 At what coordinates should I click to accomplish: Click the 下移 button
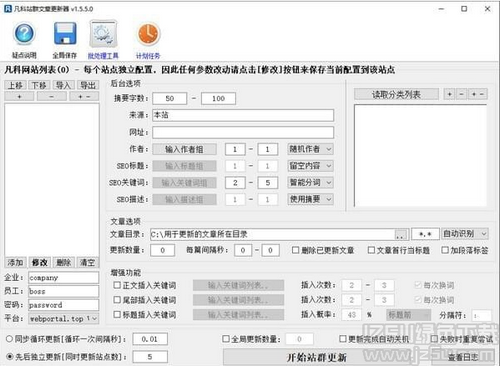(x=39, y=85)
